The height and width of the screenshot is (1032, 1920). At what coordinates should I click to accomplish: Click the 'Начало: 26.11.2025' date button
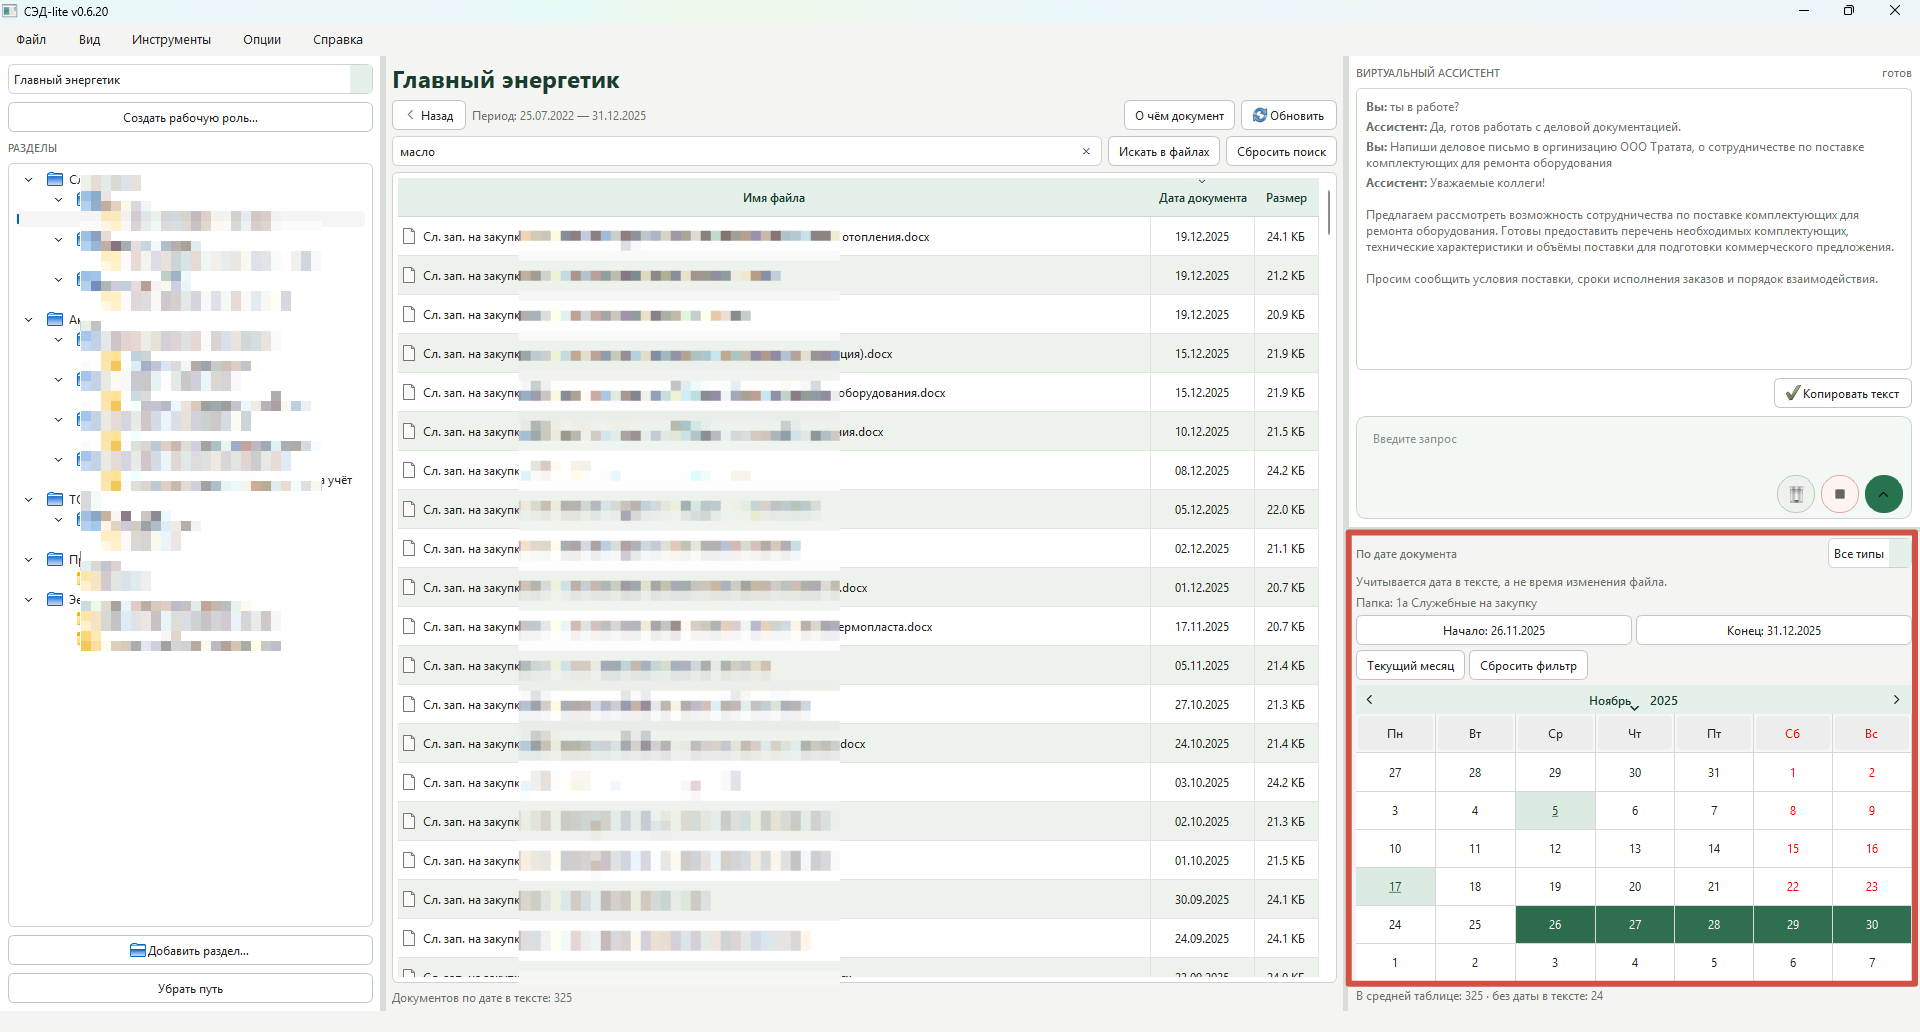[x=1494, y=631]
